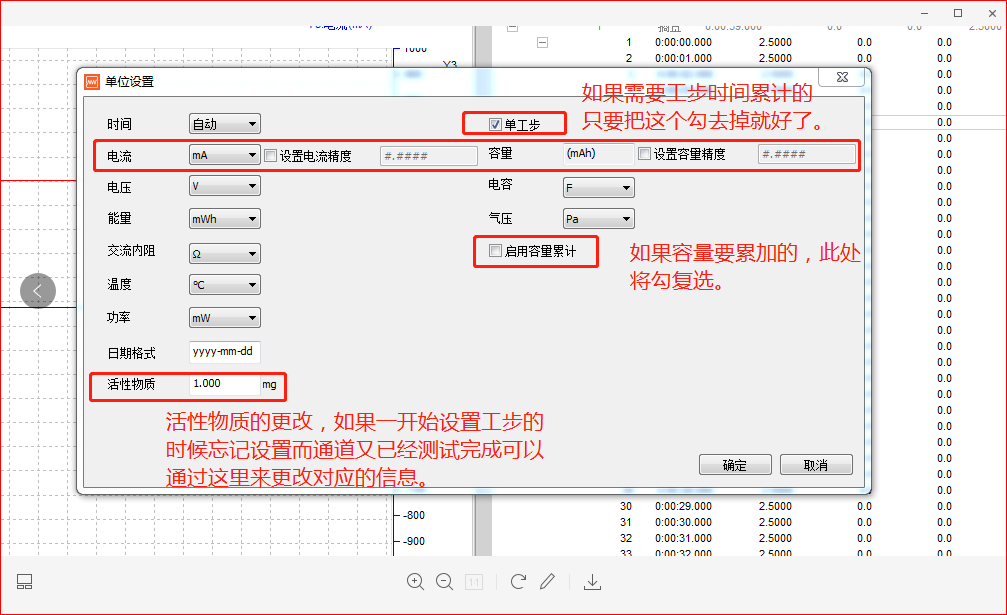This screenshot has width=1007, height=615.
Task: Go to previous image arrow
Action: point(38,291)
